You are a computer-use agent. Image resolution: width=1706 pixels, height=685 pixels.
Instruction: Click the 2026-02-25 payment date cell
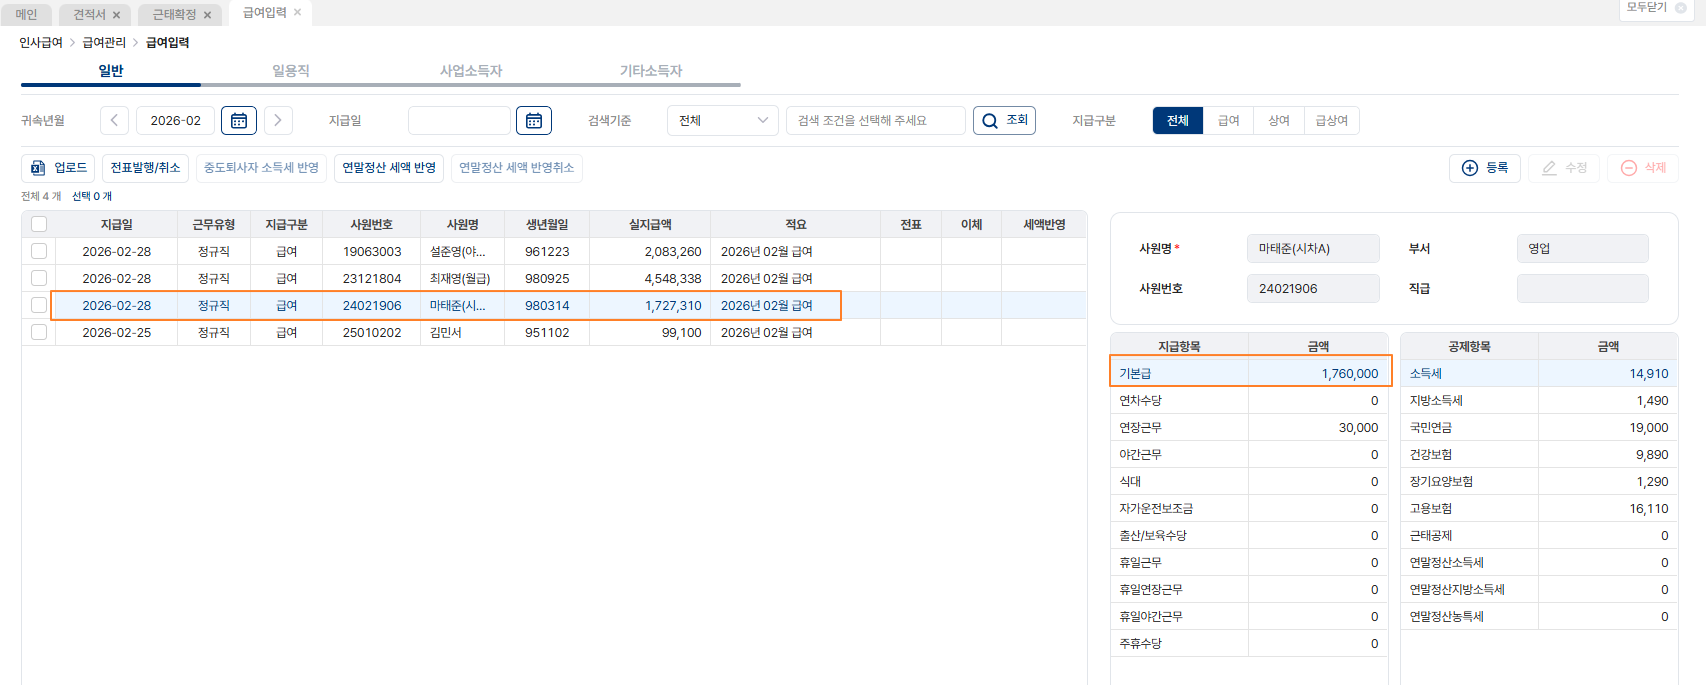(116, 332)
